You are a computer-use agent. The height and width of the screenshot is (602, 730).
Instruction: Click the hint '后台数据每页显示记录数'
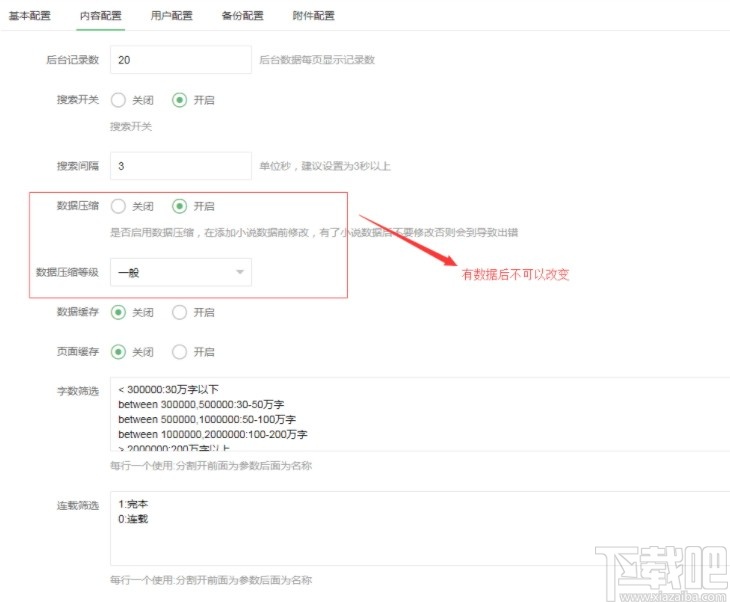(x=317, y=60)
